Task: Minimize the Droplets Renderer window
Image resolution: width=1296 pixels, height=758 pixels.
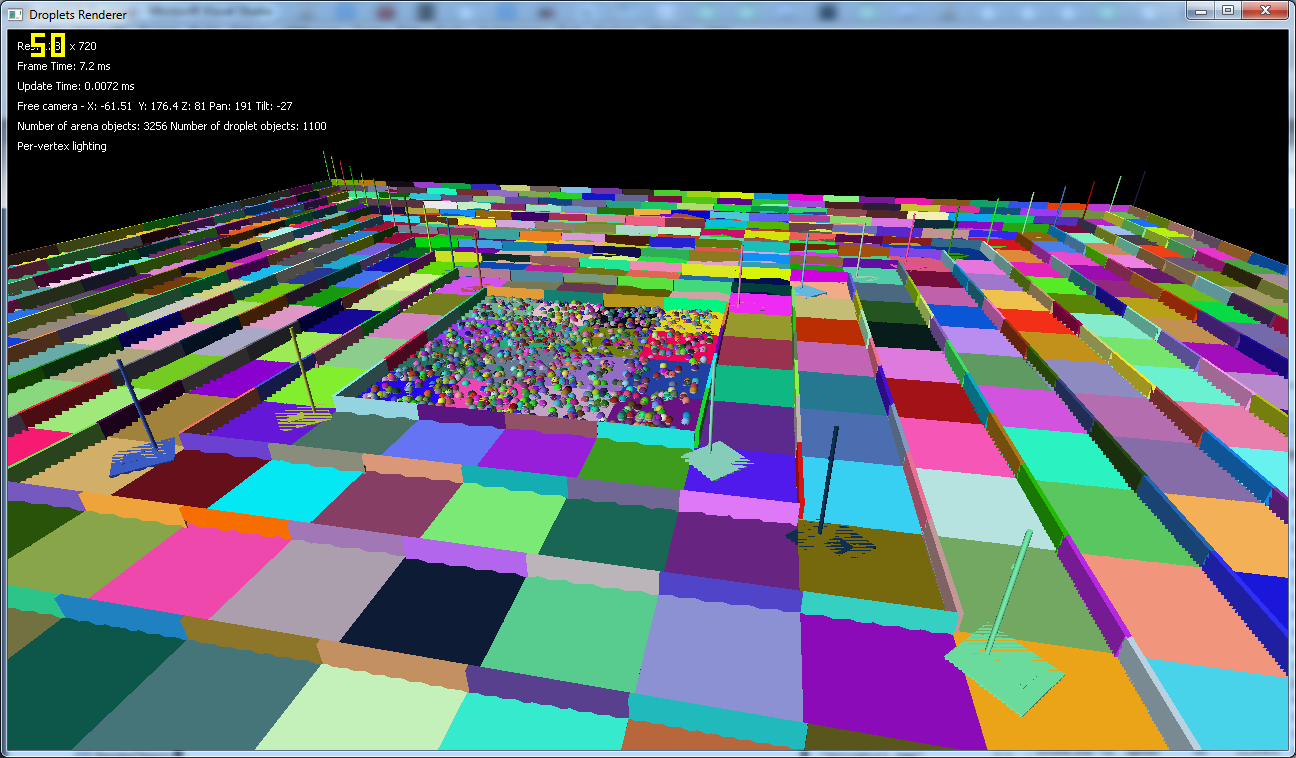Action: 1201,9
